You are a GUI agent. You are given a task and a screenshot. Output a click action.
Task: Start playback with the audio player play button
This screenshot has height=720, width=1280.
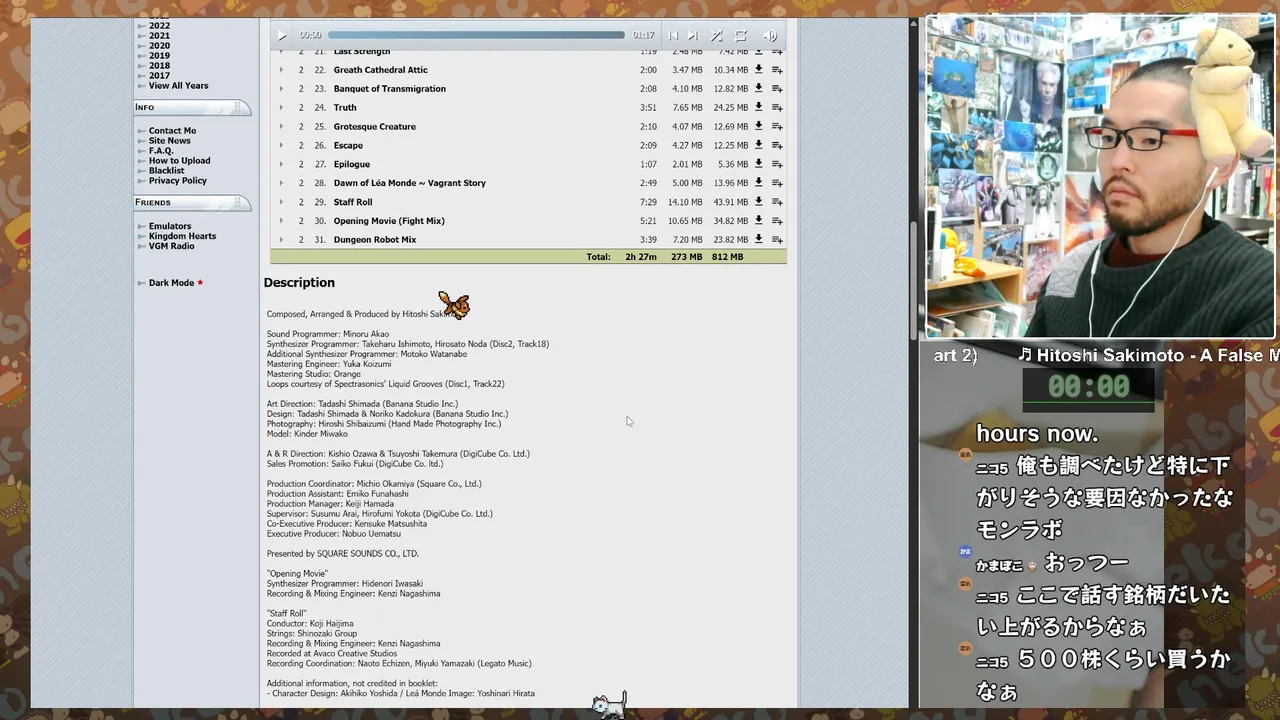click(282, 36)
